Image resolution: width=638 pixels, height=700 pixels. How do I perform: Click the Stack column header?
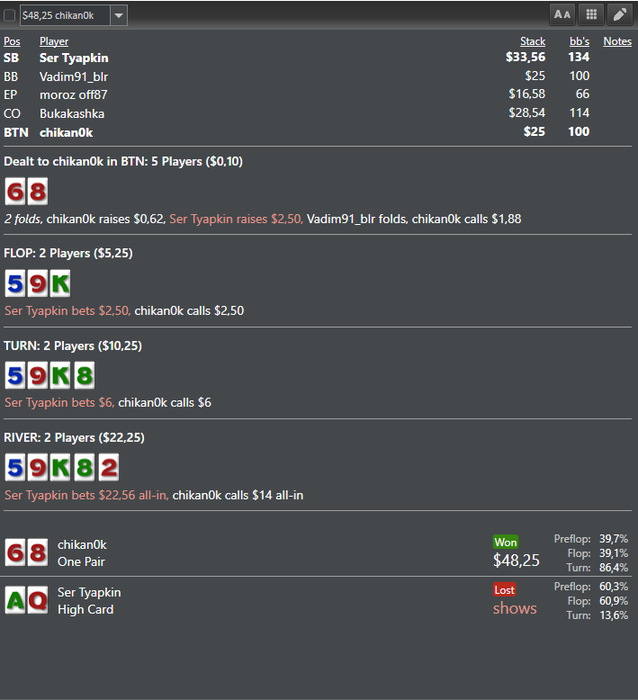pos(533,42)
